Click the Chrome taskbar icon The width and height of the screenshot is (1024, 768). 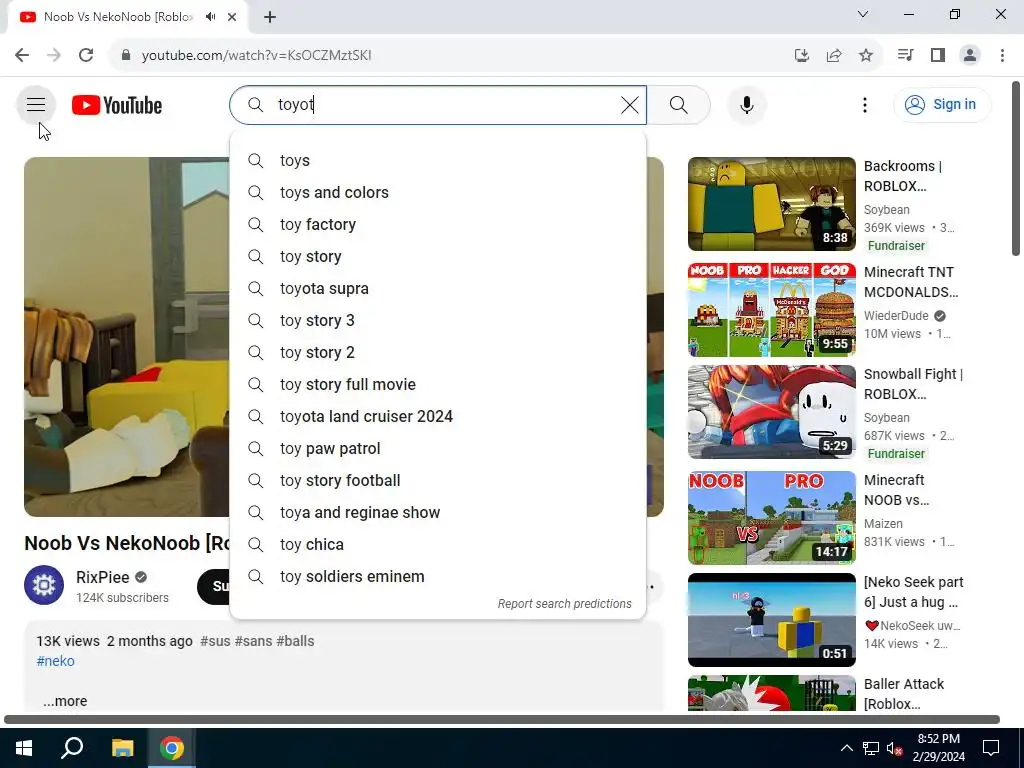tap(172, 748)
